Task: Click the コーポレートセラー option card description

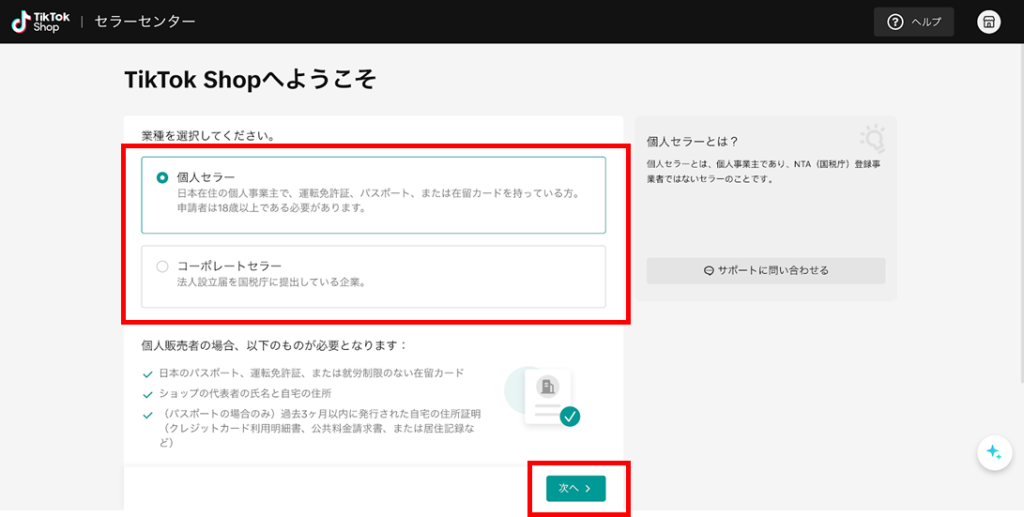Action: [270, 283]
